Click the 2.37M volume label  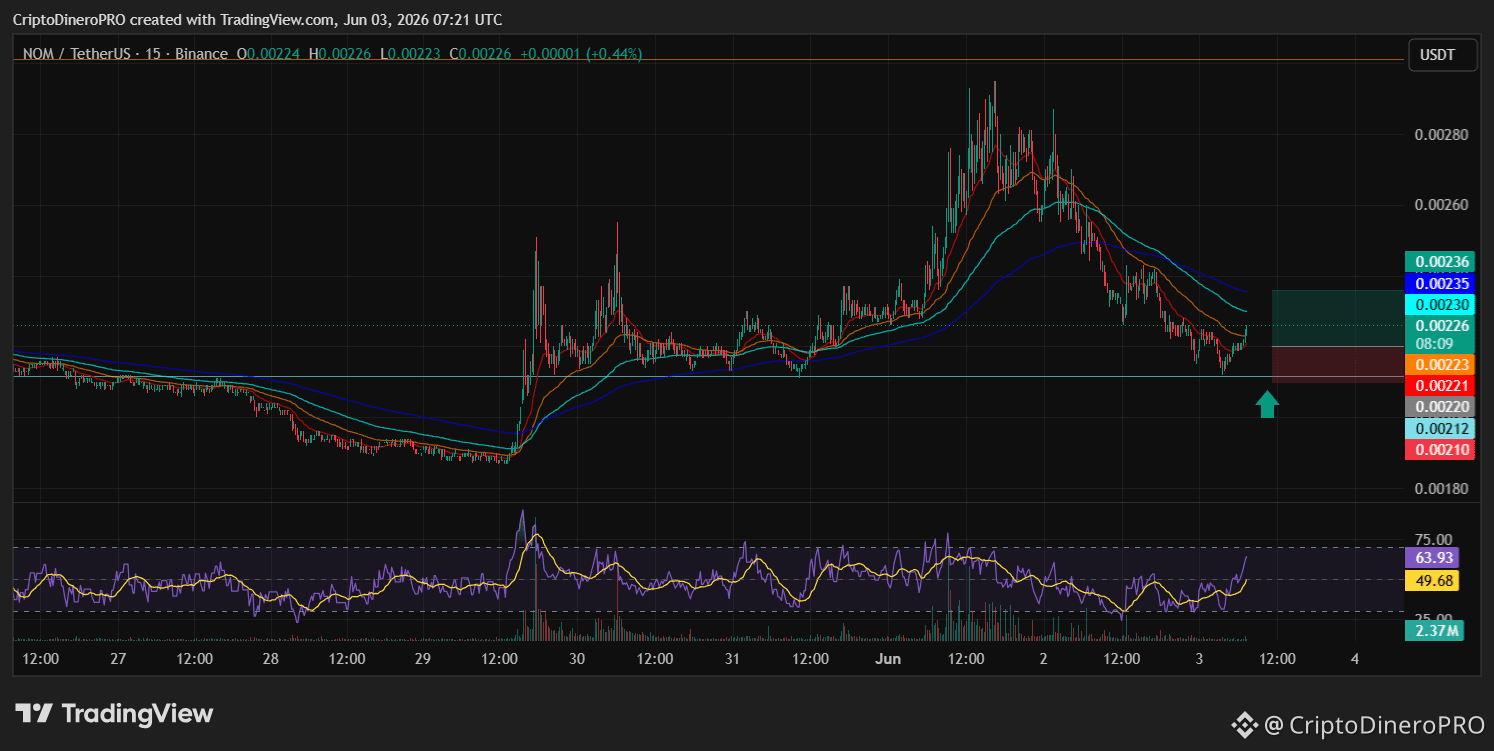(1434, 630)
